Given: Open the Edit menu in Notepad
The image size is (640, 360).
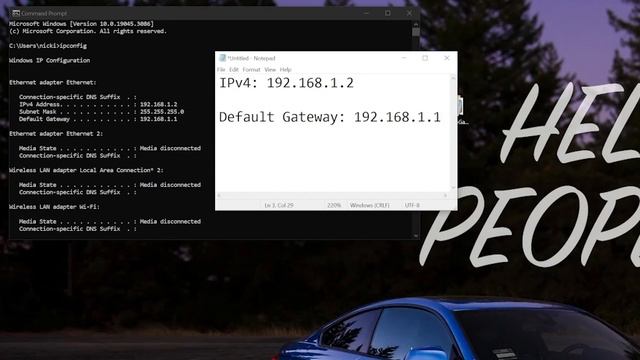Looking at the screenshot, I should (233, 70).
